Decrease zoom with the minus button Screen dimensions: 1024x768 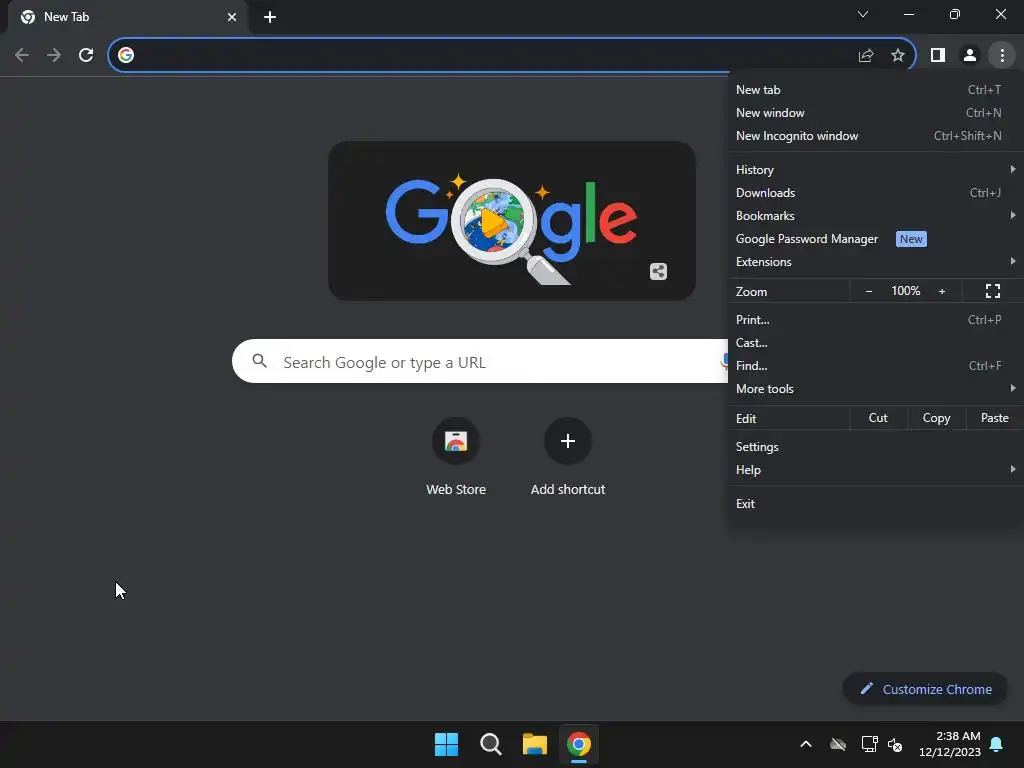click(x=869, y=291)
